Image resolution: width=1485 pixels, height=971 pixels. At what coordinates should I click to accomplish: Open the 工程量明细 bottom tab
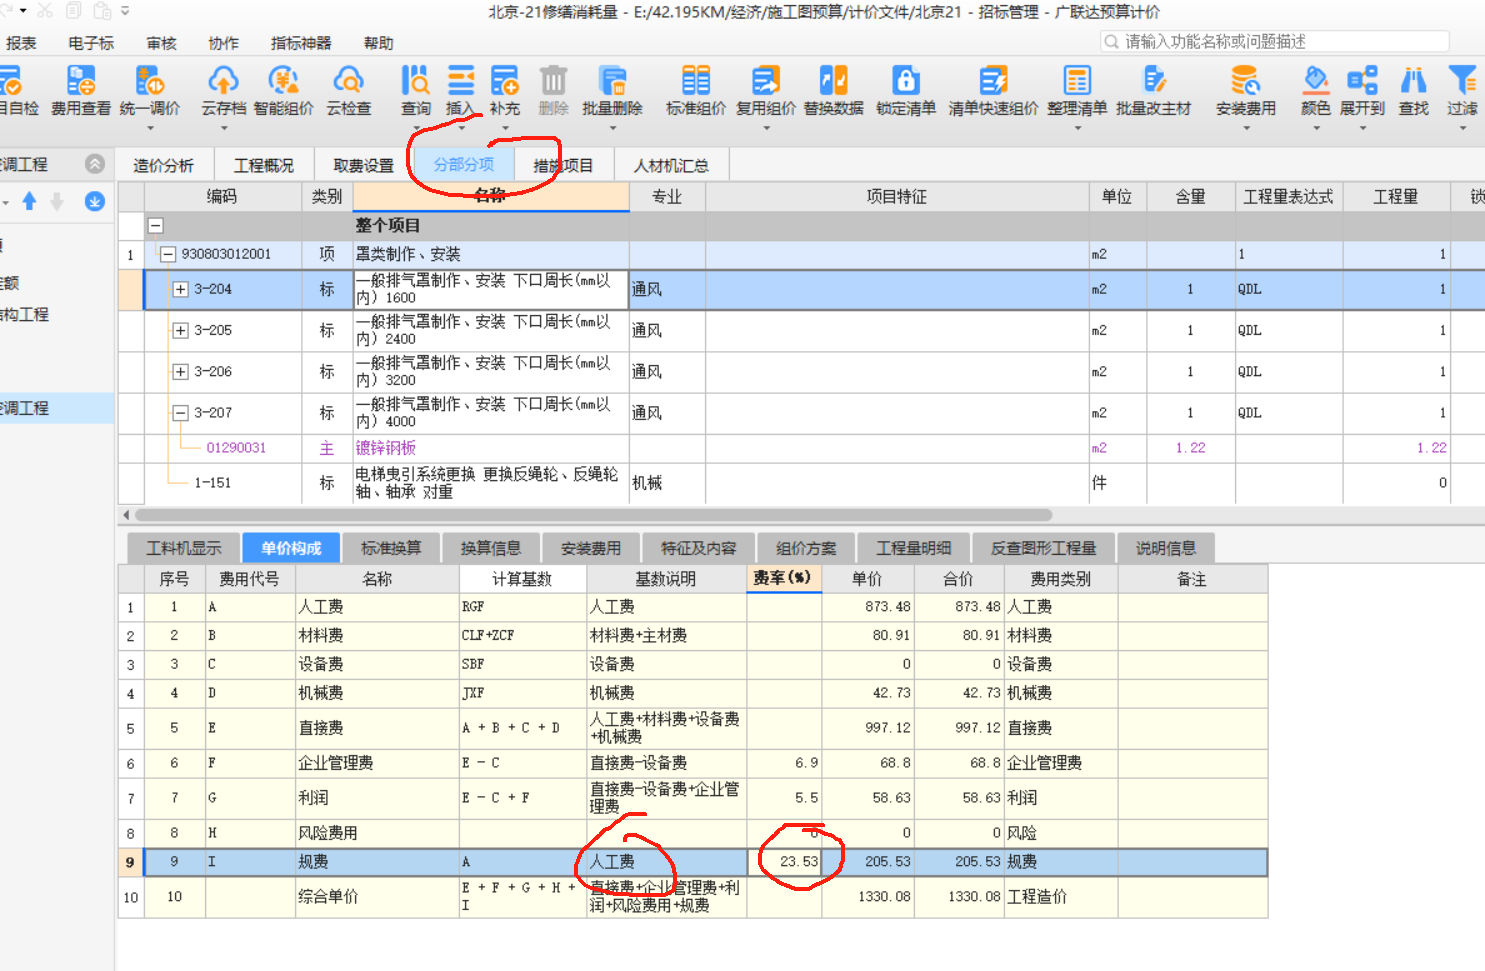(x=914, y=548)
